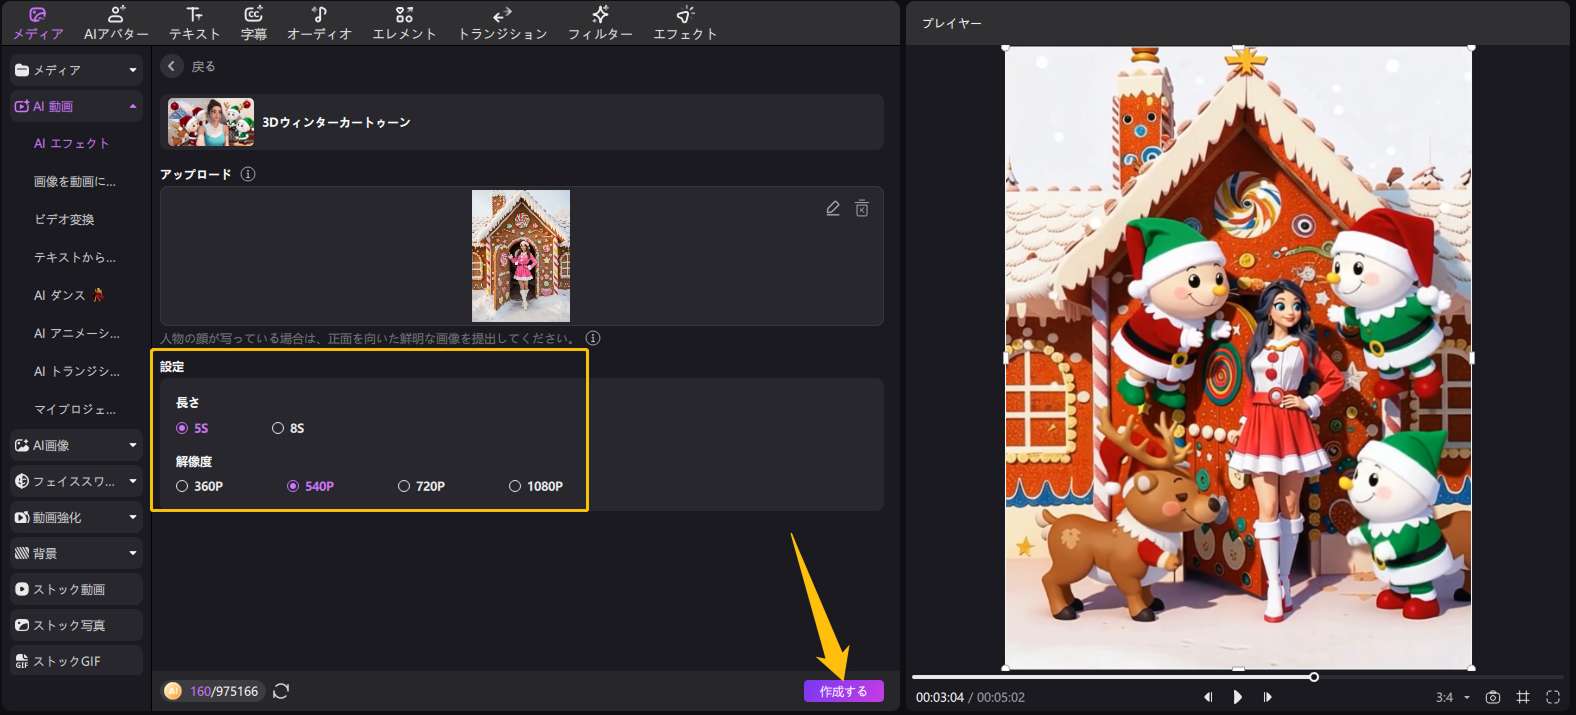Open ストック動画 in sidebar

point(76,589)
